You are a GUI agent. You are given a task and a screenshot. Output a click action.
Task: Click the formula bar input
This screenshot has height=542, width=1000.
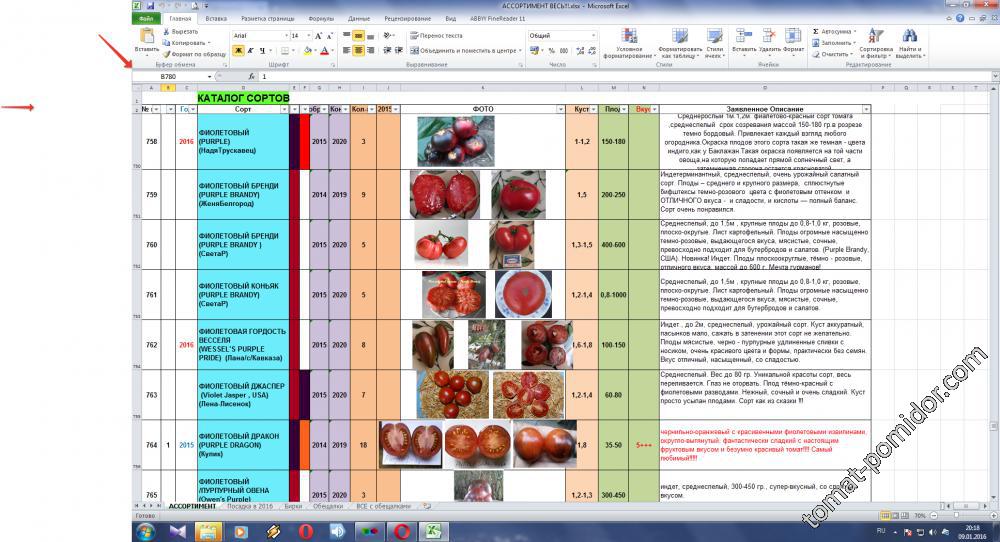point(625,77)
